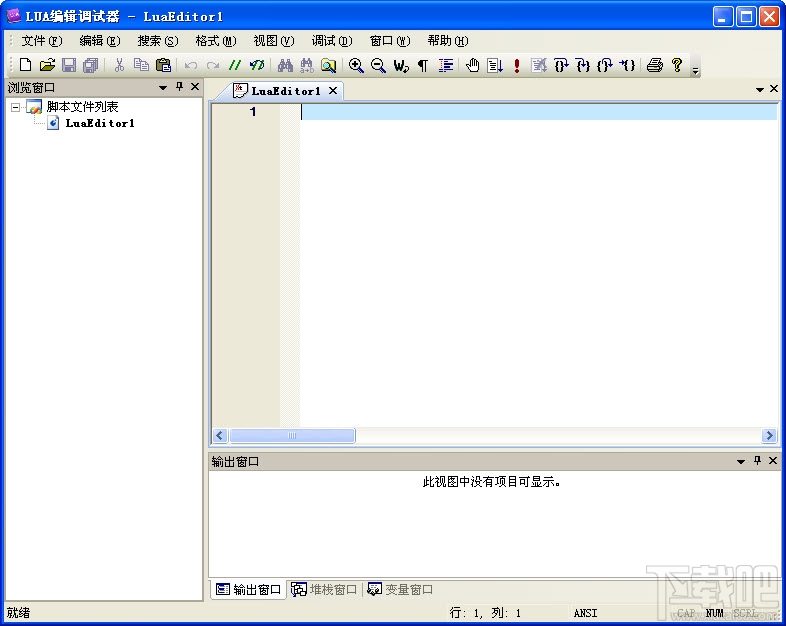Close the 浏览窗口 panel

click(x=195, y=87)
